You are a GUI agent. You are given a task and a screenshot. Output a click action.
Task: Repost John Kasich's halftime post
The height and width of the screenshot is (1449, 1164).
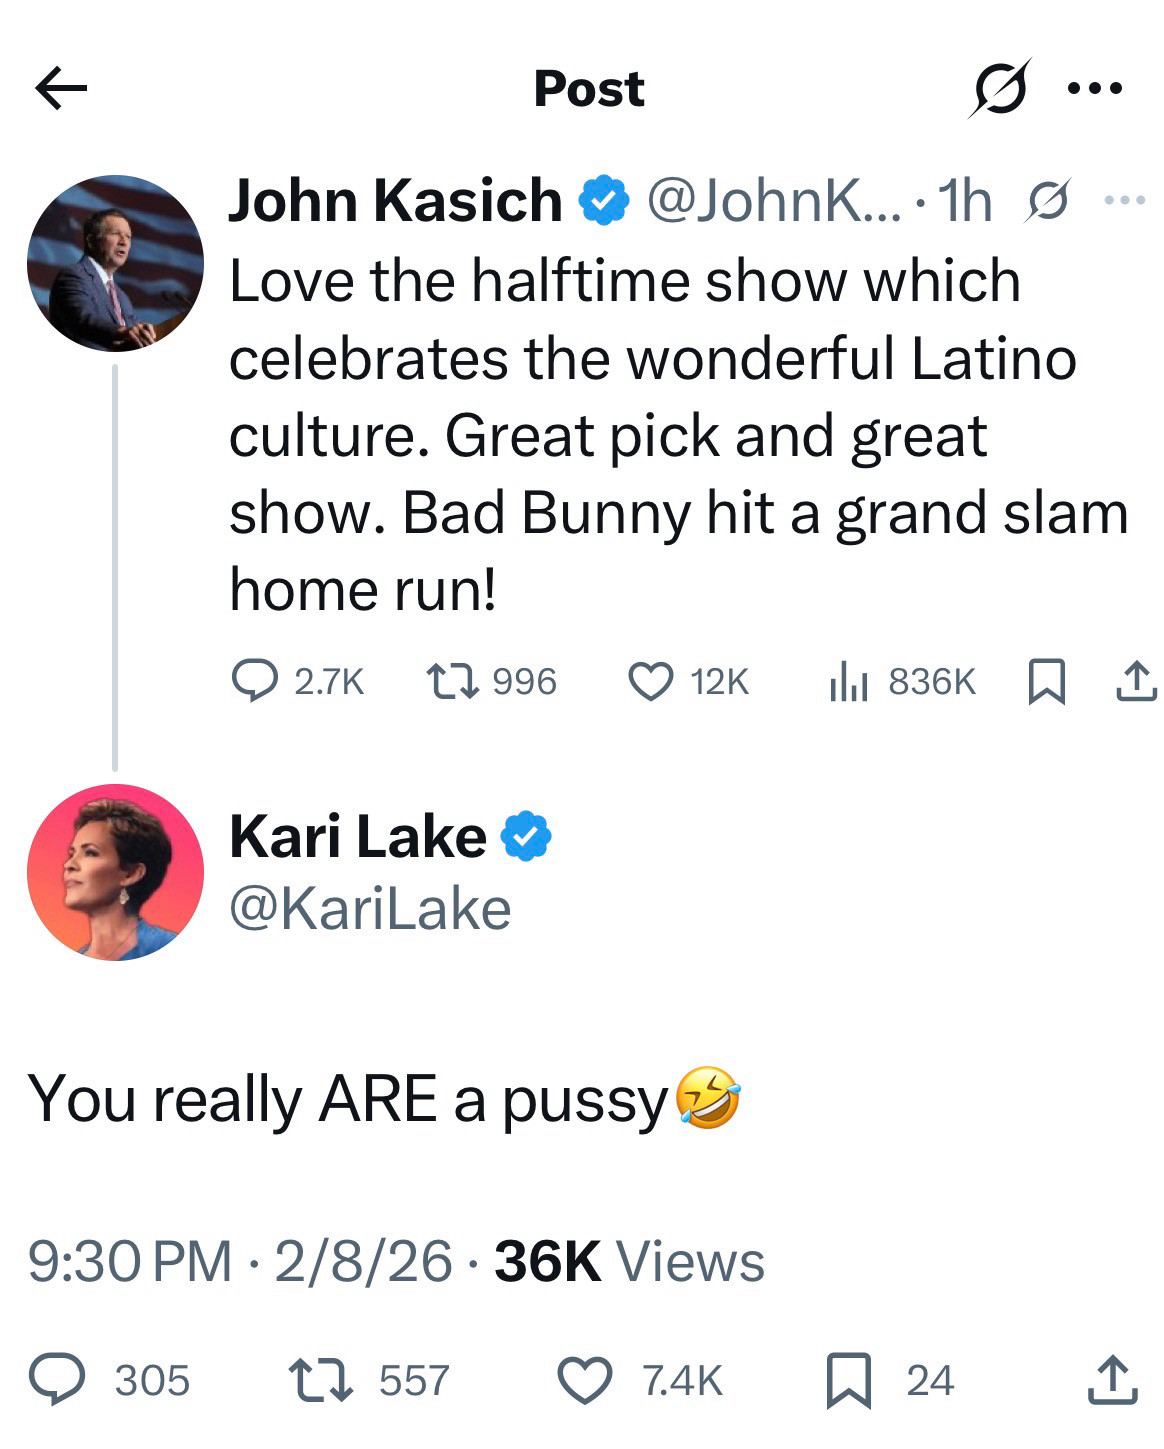coord(448,681)
